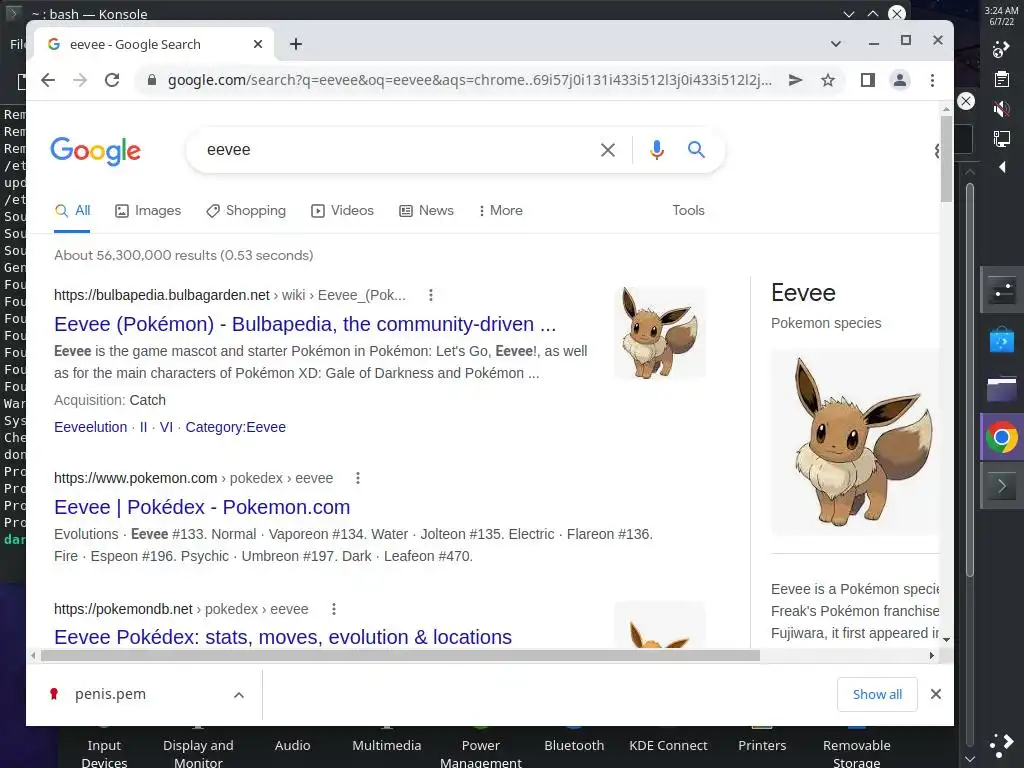This screenshot has width=1024, height=768.
Task: Open options for the Bulbapedia result
Action: 430,295
